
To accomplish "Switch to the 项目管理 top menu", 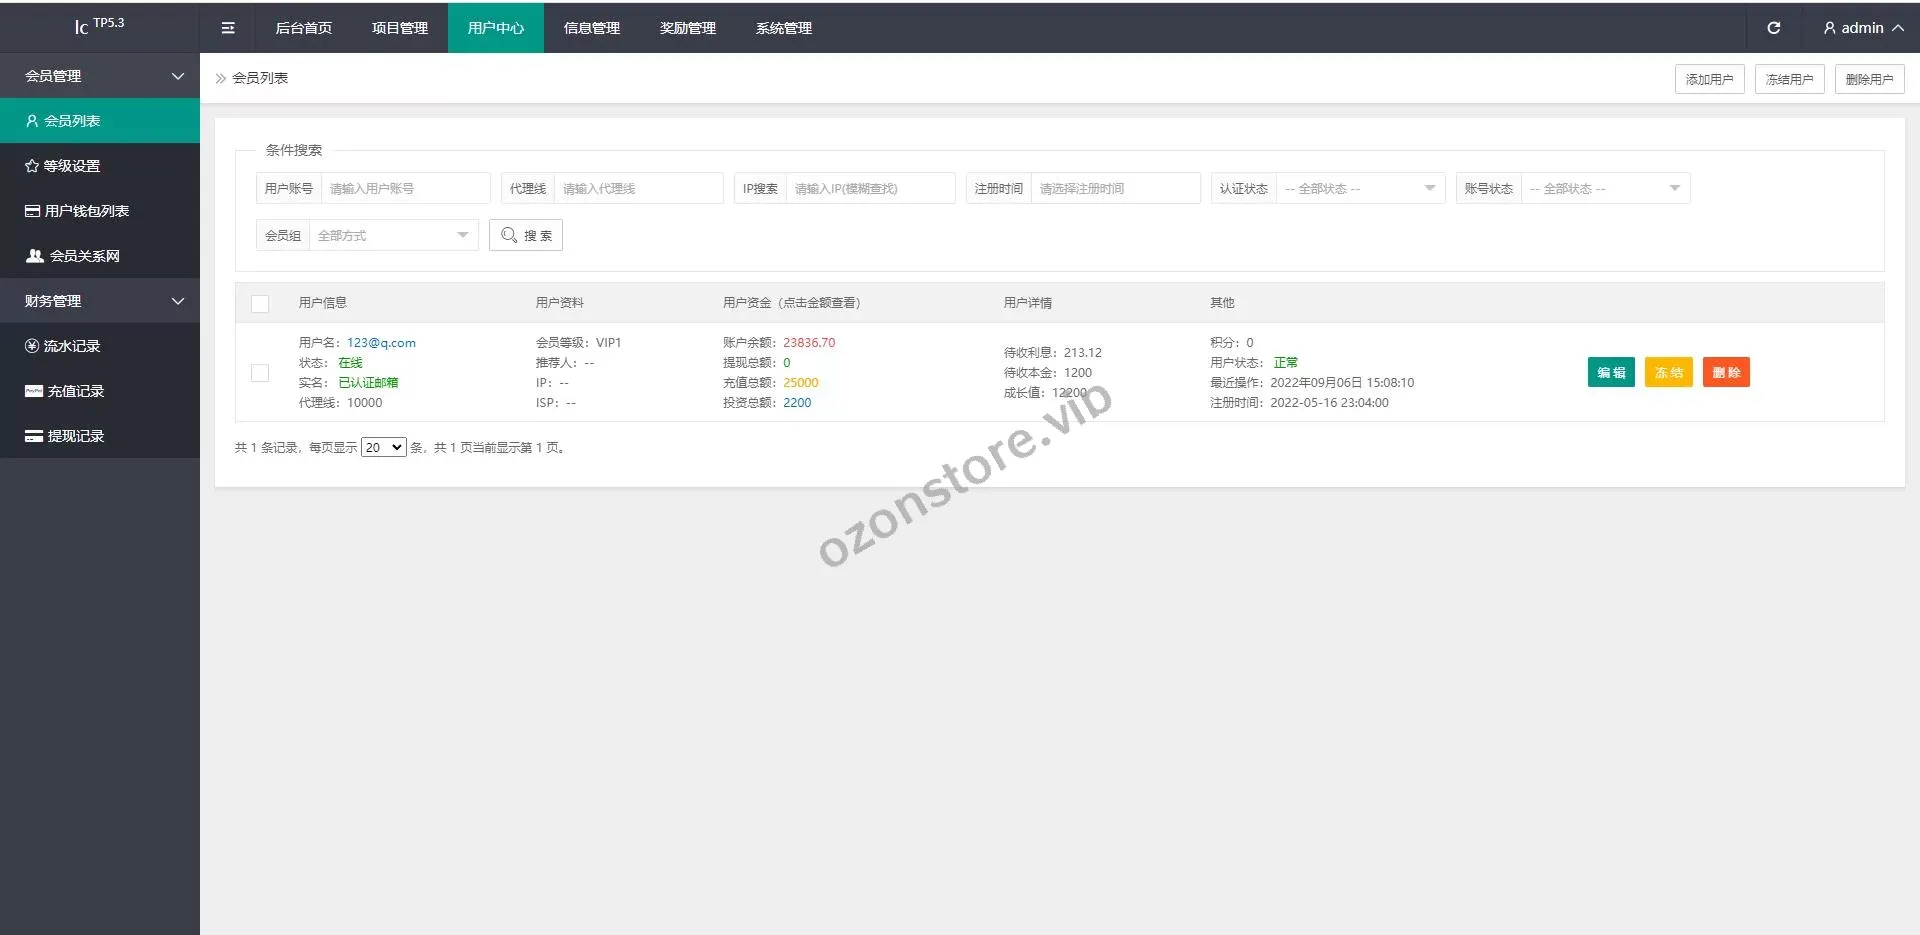I will [x=400, y=28].
